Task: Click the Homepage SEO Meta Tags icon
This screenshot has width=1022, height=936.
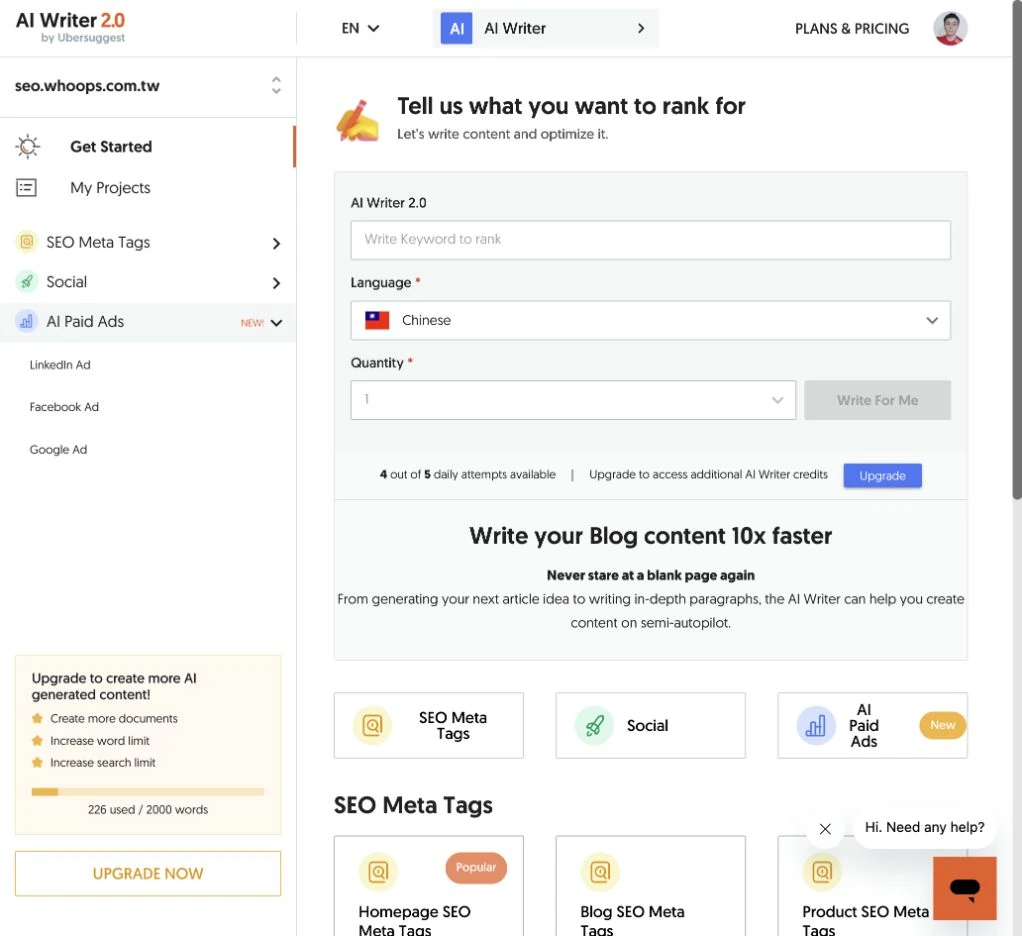Action: [378, 871]
